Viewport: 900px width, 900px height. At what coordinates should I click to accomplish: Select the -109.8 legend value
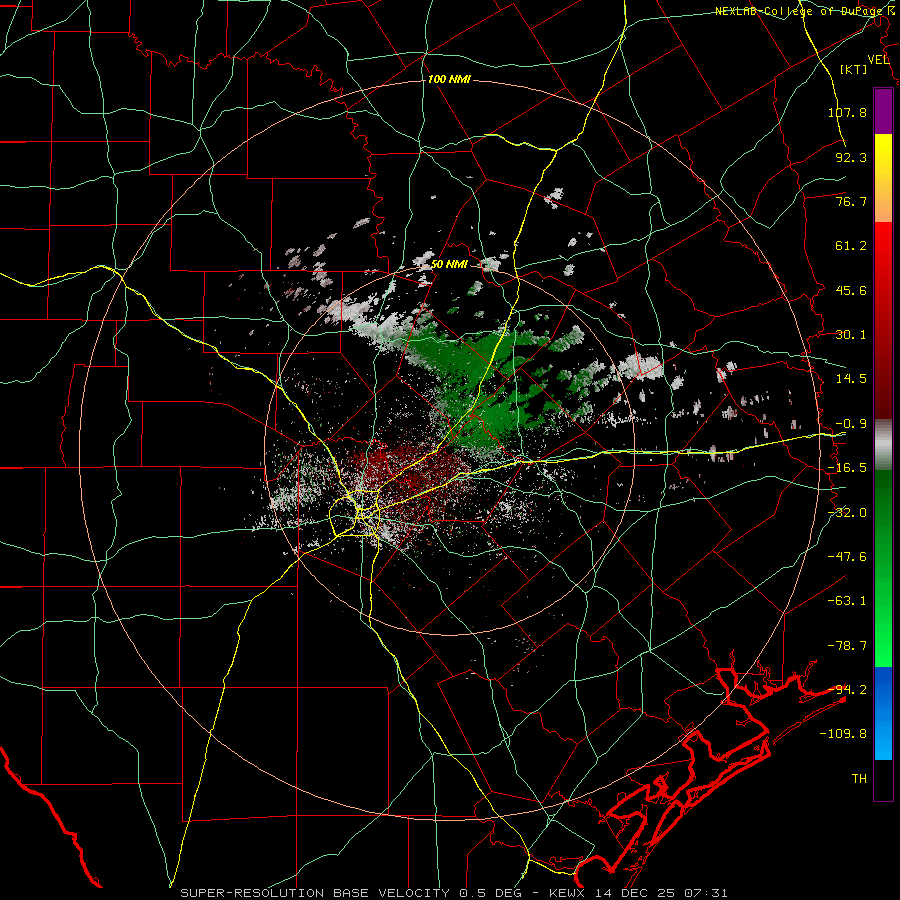pos(843,734)
